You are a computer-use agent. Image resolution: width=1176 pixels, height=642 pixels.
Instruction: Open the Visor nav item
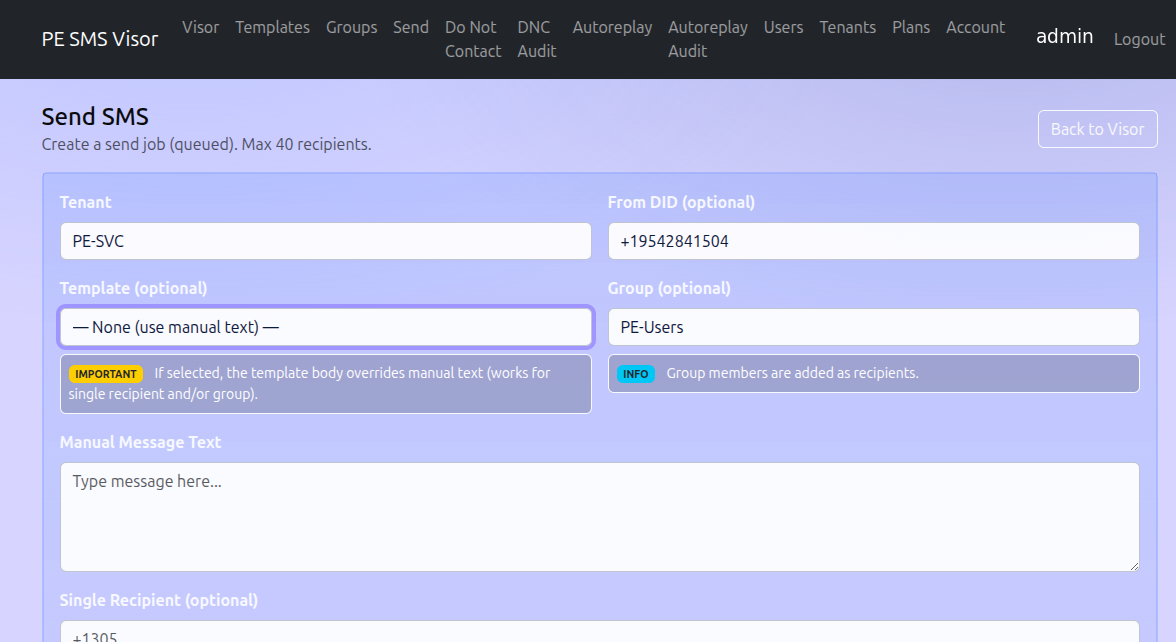[x=200, y=27]
